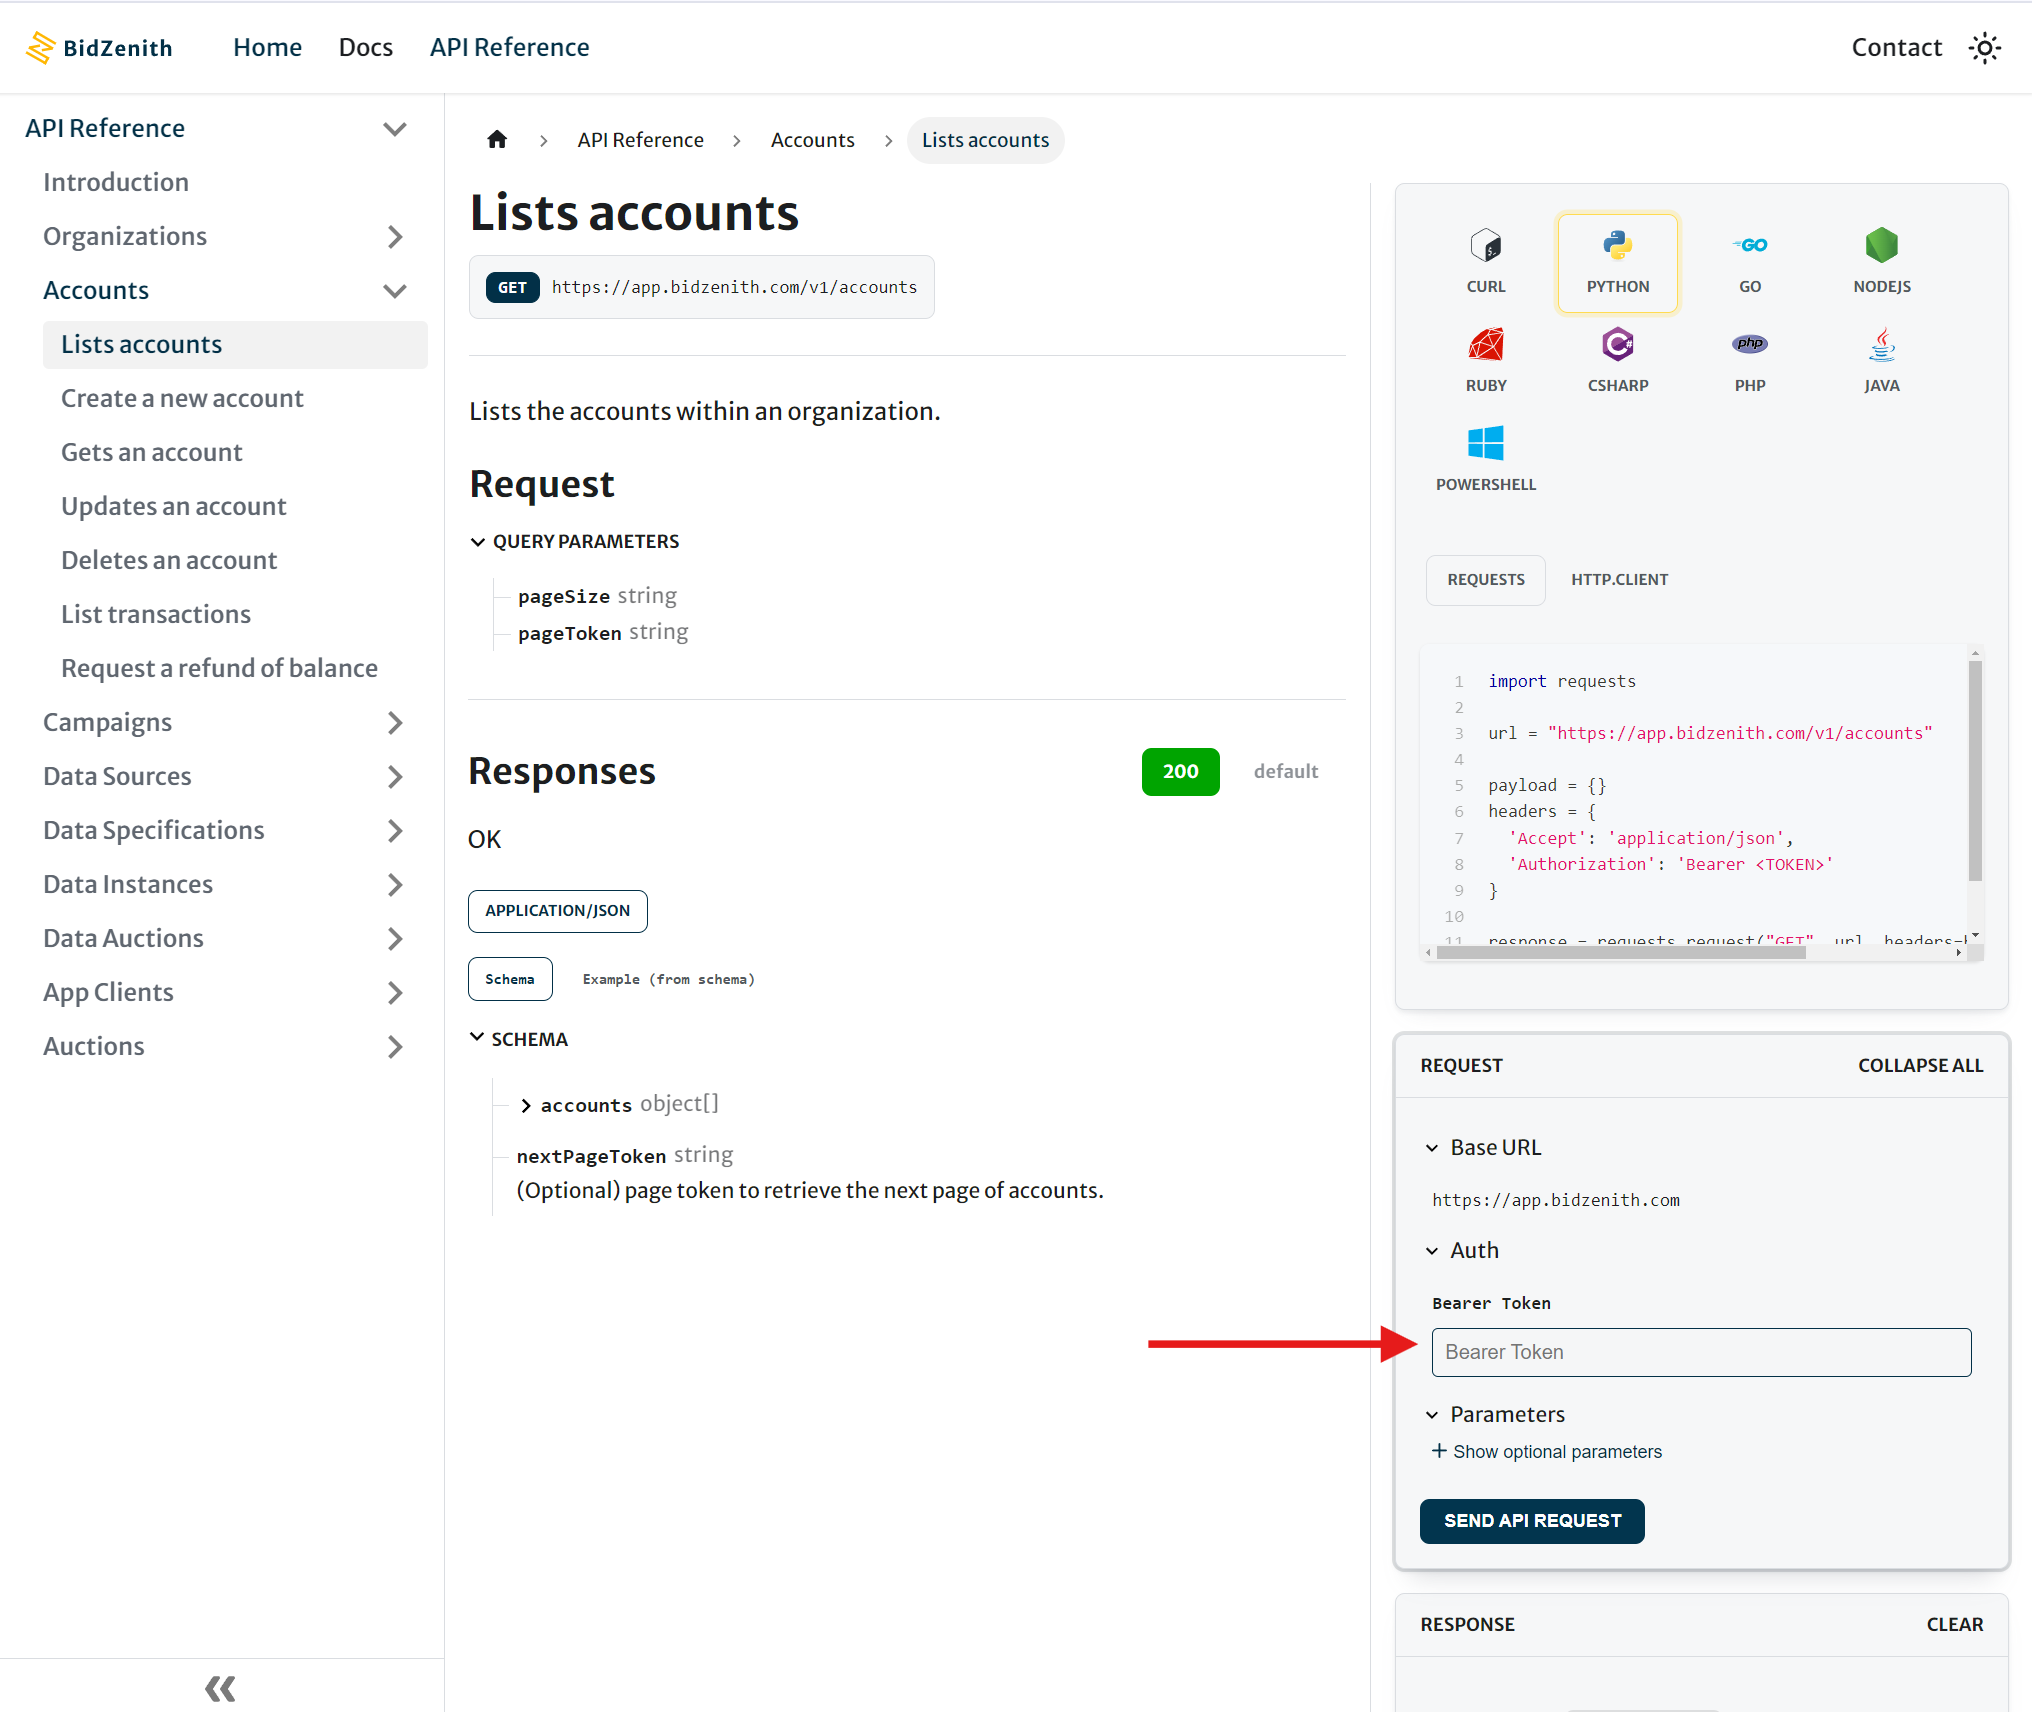
Task: Expand the Organizations sidebar section
Action: tap(395, 237)
